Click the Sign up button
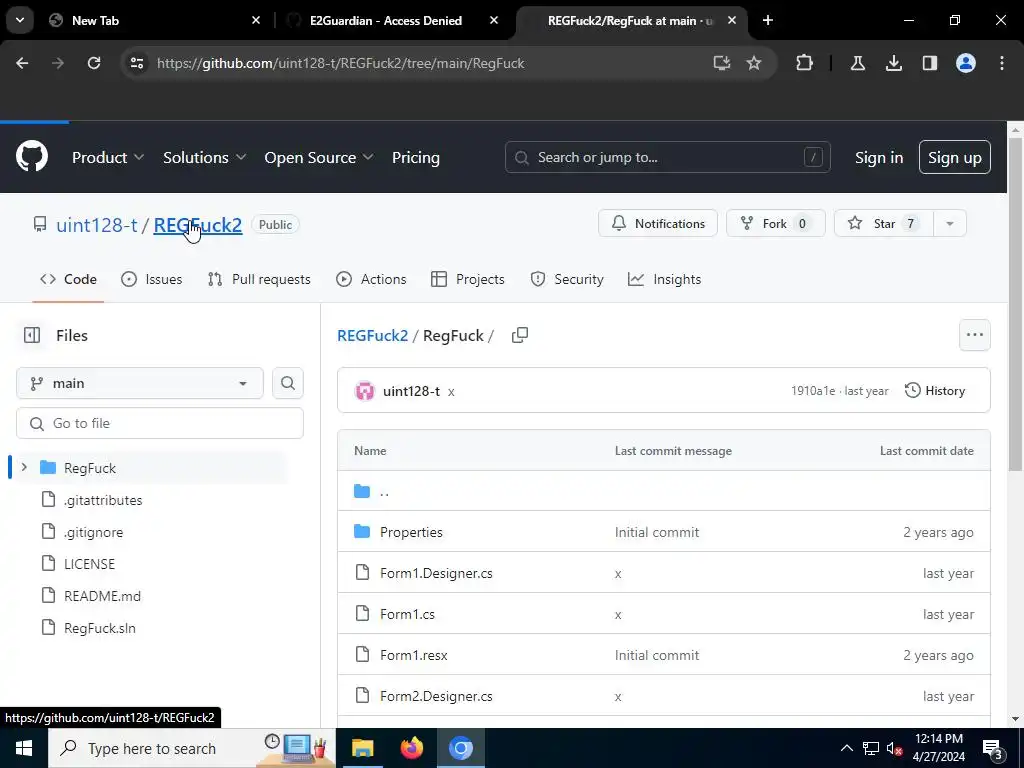Image resolution: width=1024 pixels, height=768 pixels. click(955, 157)
